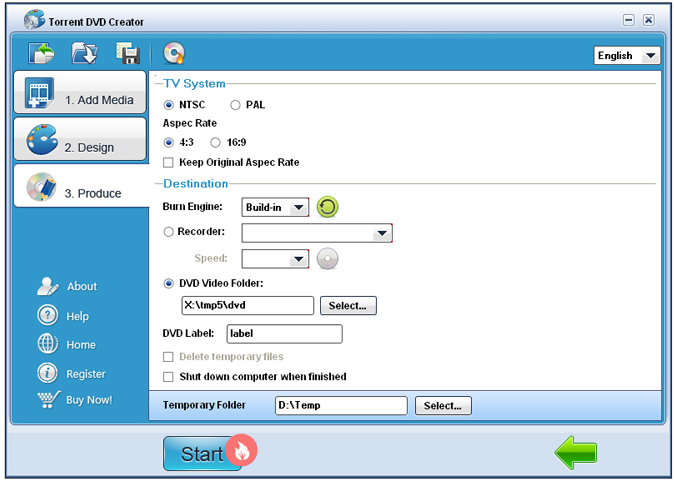This screenshot has height=481, width=674.
Task: Enable Keep Original Aspec Rate
Action: point(168,162)
